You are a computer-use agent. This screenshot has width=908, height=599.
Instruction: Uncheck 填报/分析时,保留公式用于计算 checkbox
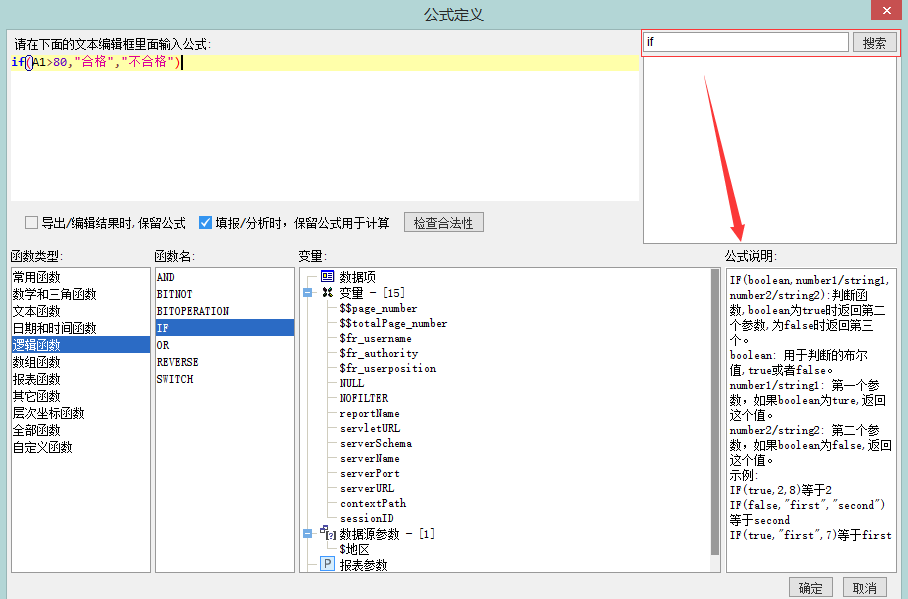click(x=205, y=222)
